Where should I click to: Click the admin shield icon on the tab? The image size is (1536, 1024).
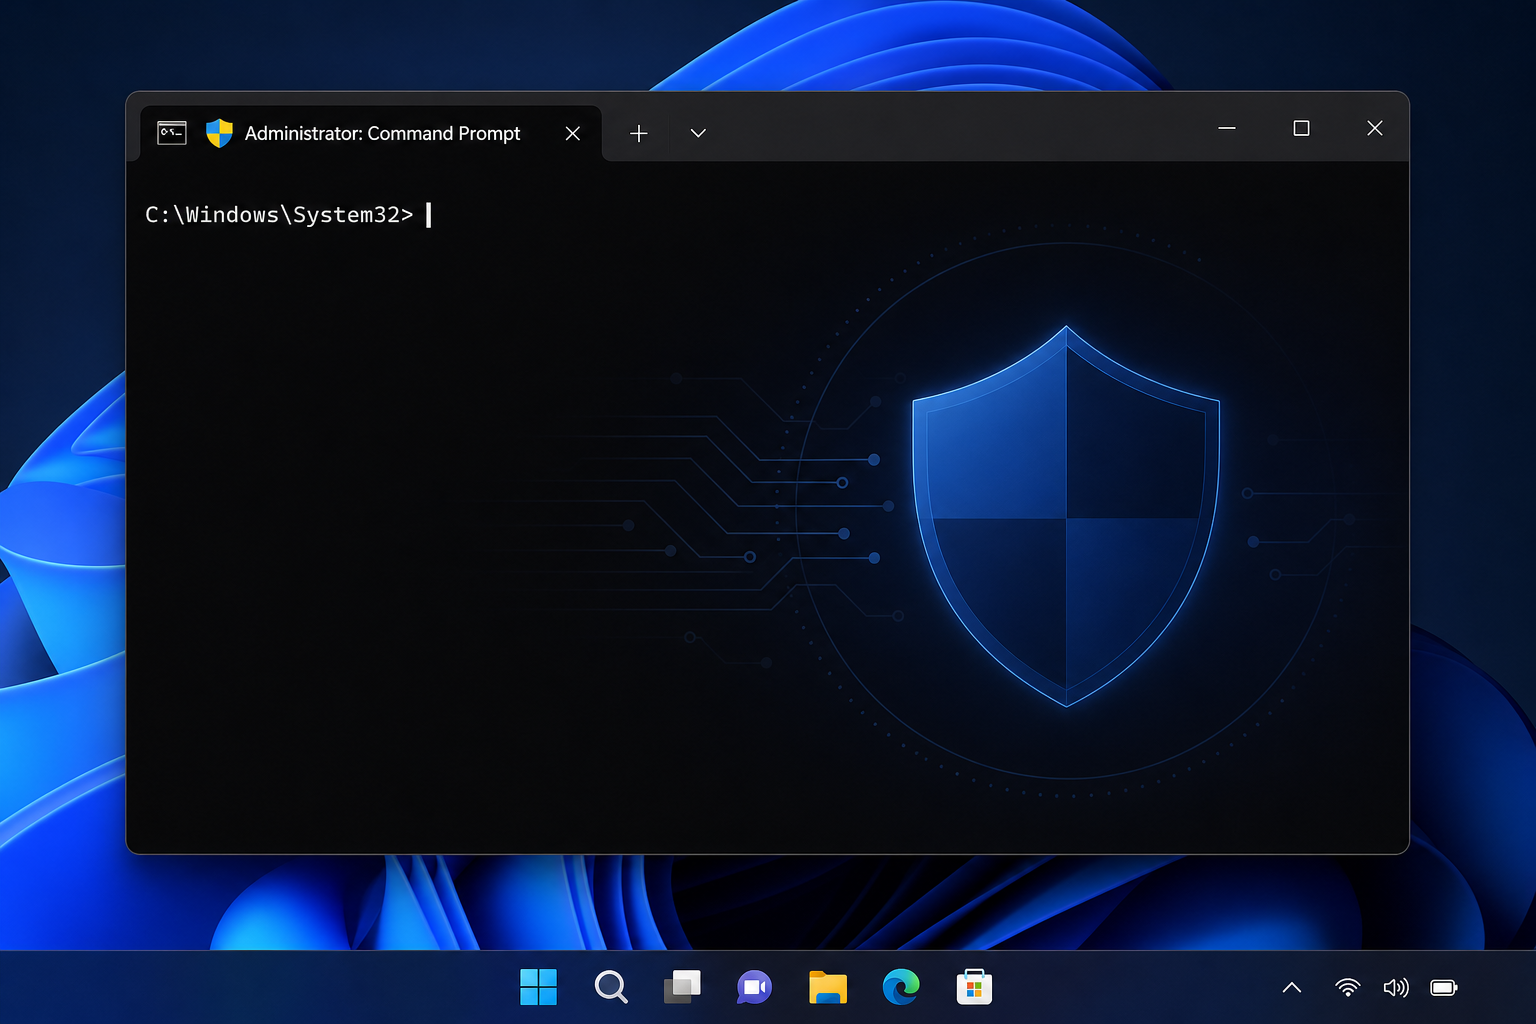click(x=219, y=133)
